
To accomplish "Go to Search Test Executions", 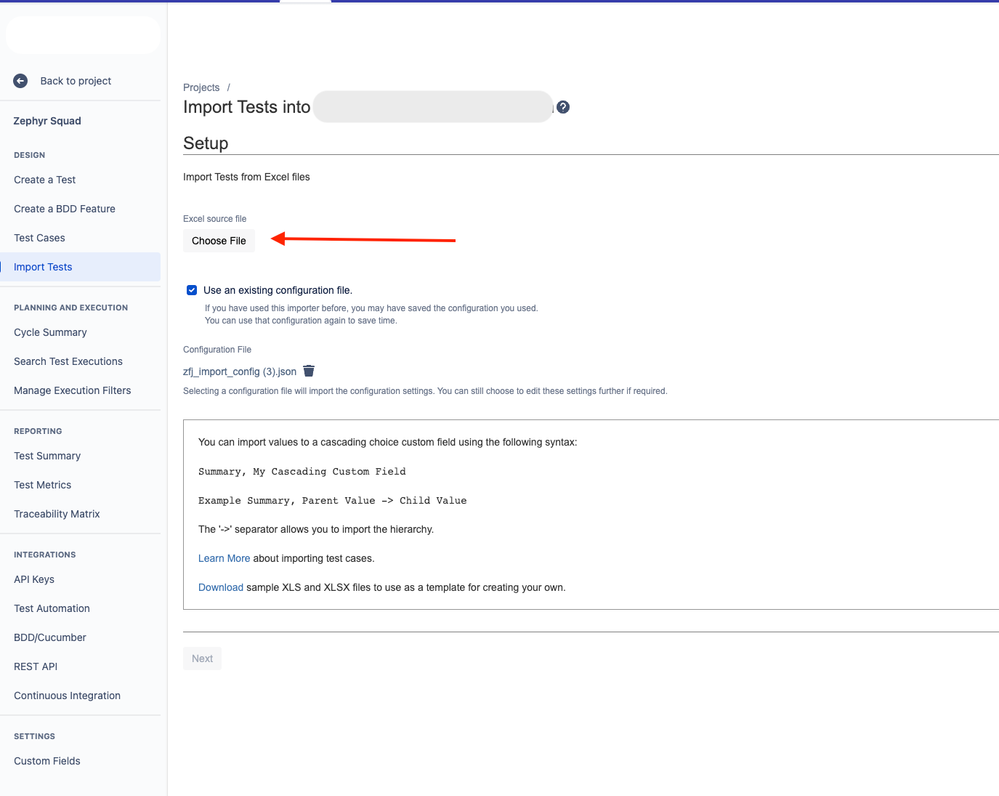I will (x=68, y=361).
